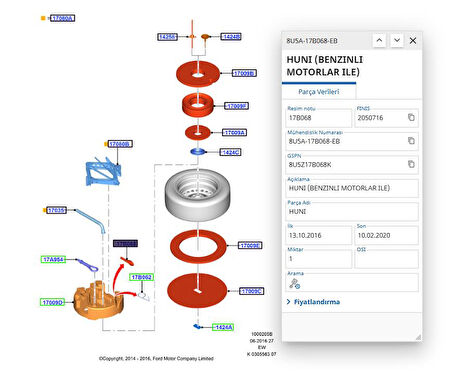Viewport: 452px width, 374px height.
Task: Copy the engineering number 8U5A-17B068-EB
Action: pos(411,141)
